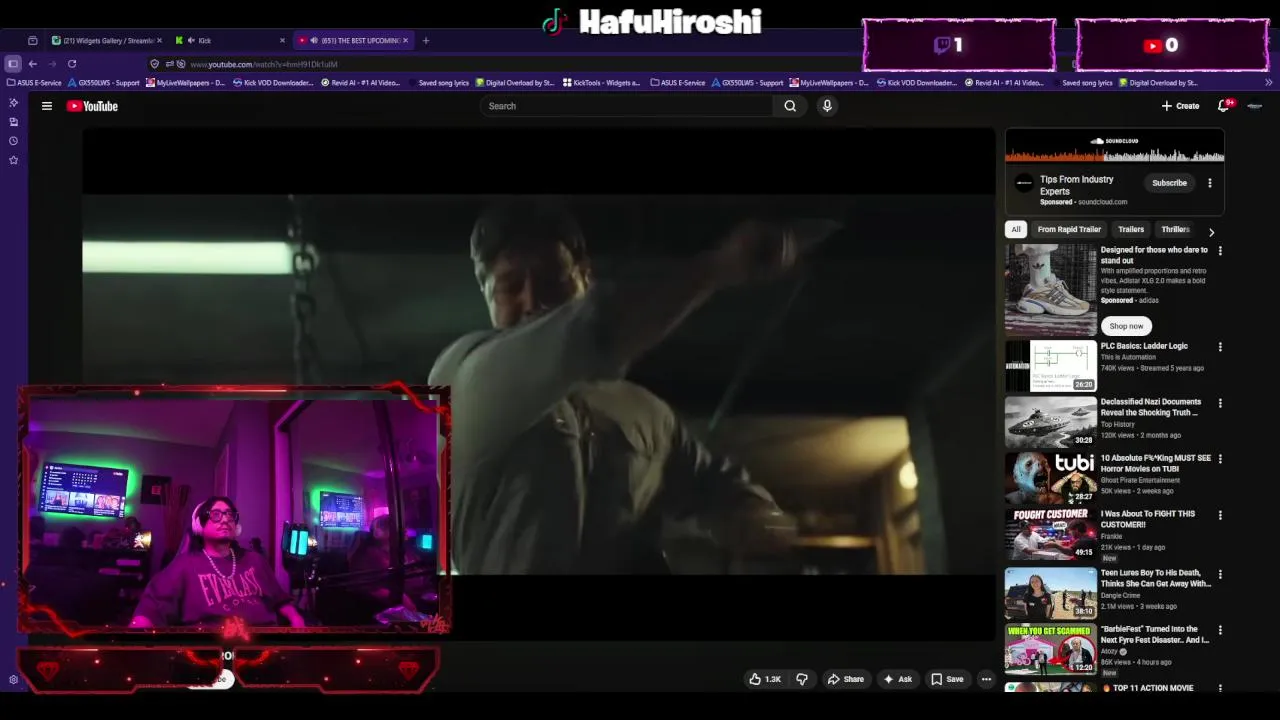1280x720 pixels.
Task: Open PLC Basics Ladder Logic thumbnail
Action: point(1051,366)
